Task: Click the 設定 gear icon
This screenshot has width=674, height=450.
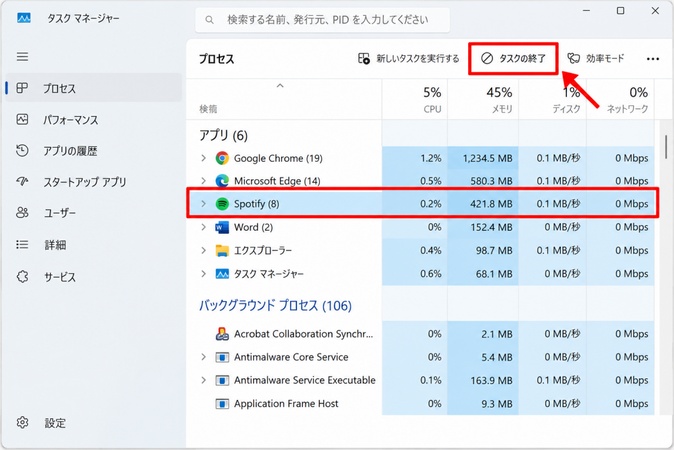Action: click(22, 422)
